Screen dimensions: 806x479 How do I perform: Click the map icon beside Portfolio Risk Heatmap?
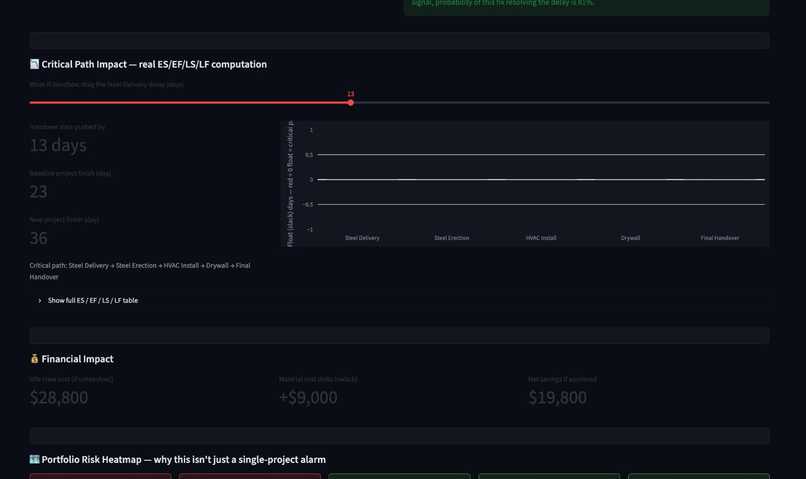point(34,459)
